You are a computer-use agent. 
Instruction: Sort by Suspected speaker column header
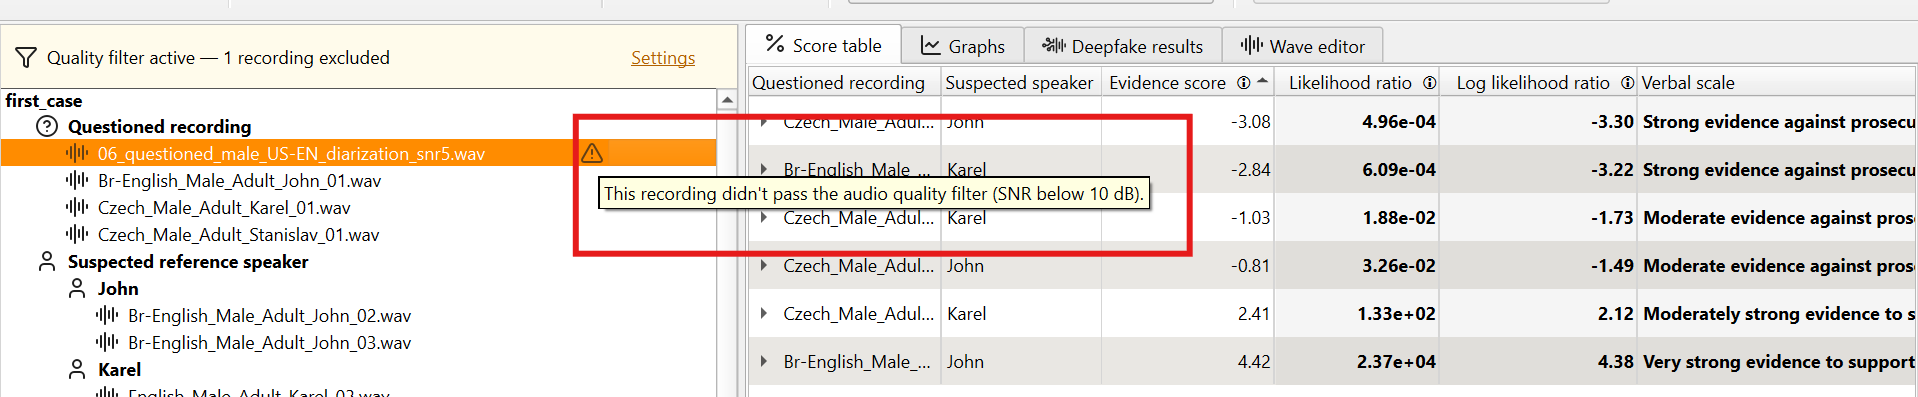pos(1021,83)
